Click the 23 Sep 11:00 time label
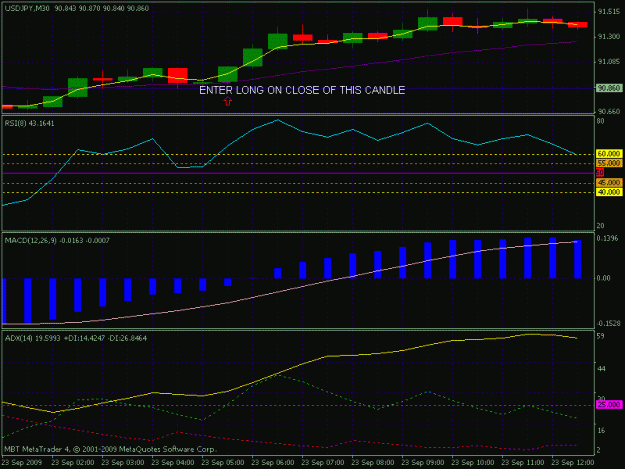The width and height of the screenshot is (625, 469). point(523,463)
